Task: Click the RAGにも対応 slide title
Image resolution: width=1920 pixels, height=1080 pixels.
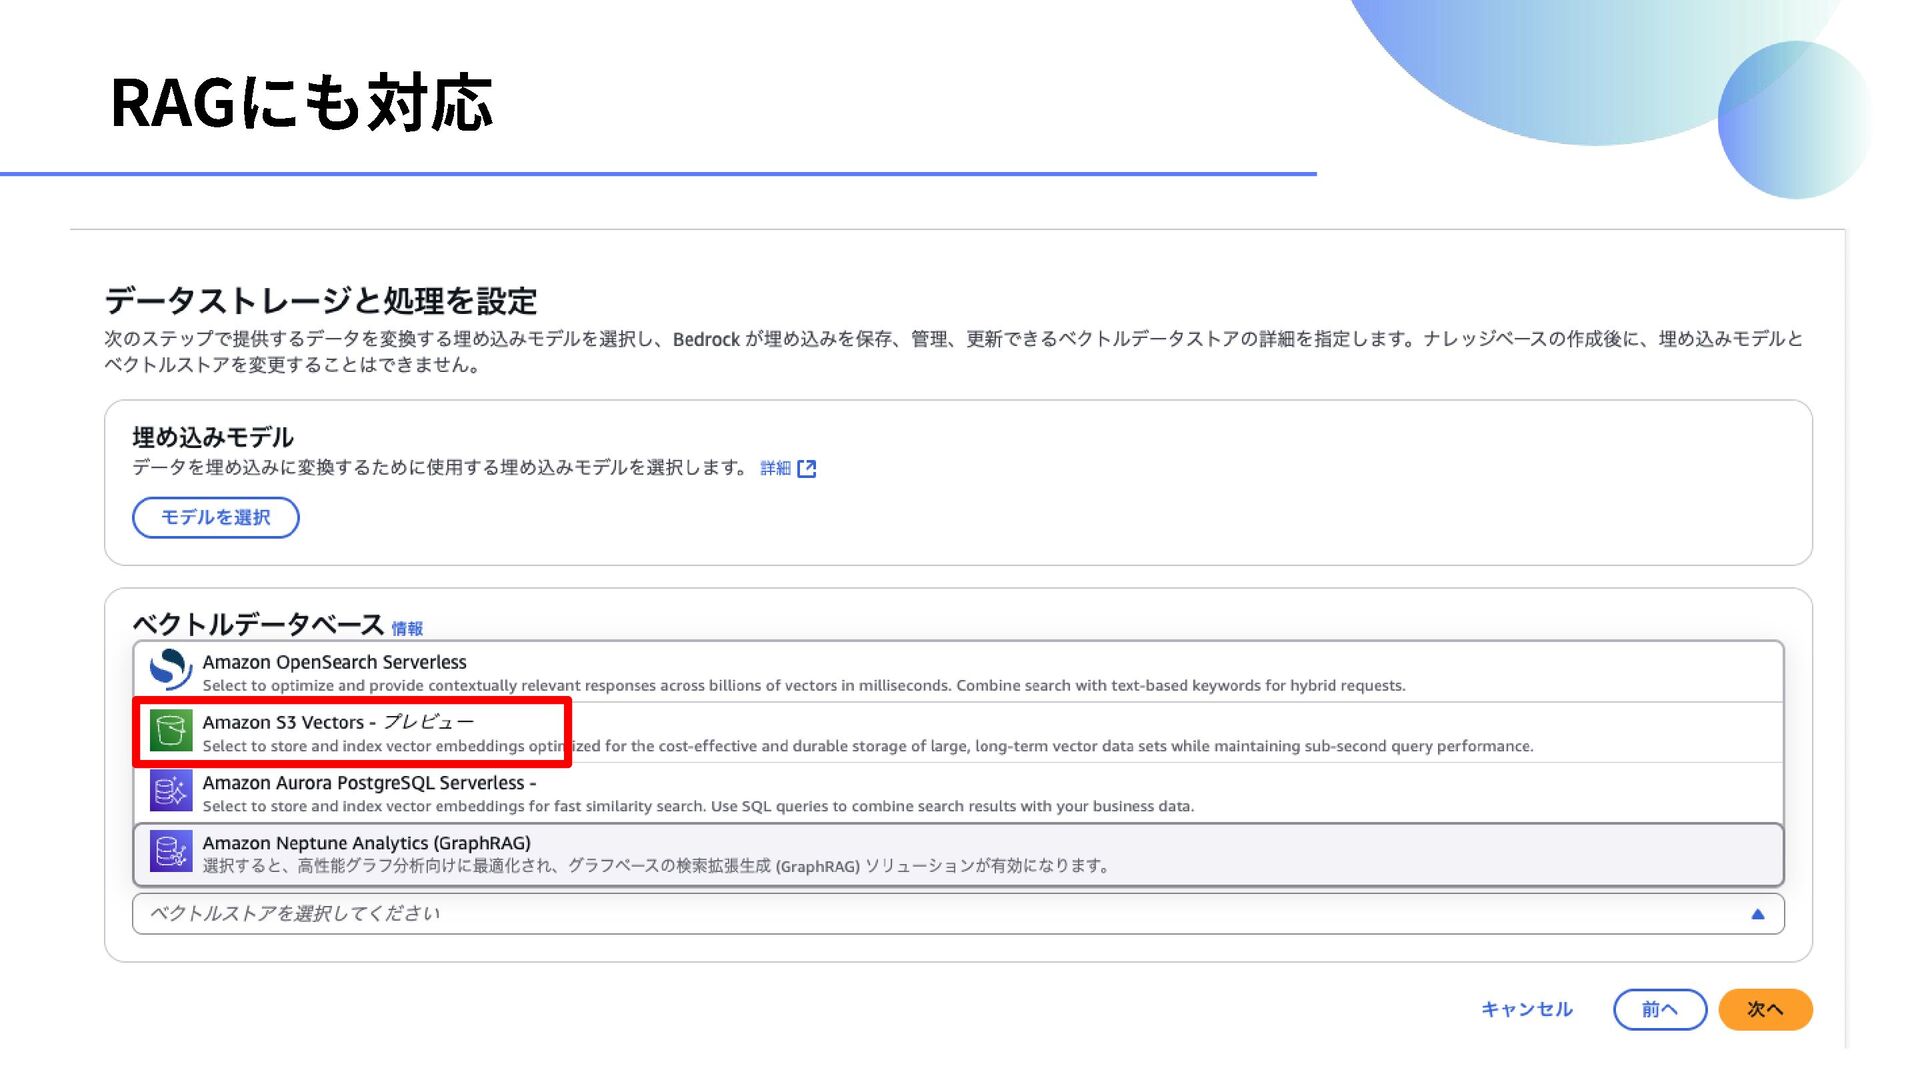Action: (302, 103)
